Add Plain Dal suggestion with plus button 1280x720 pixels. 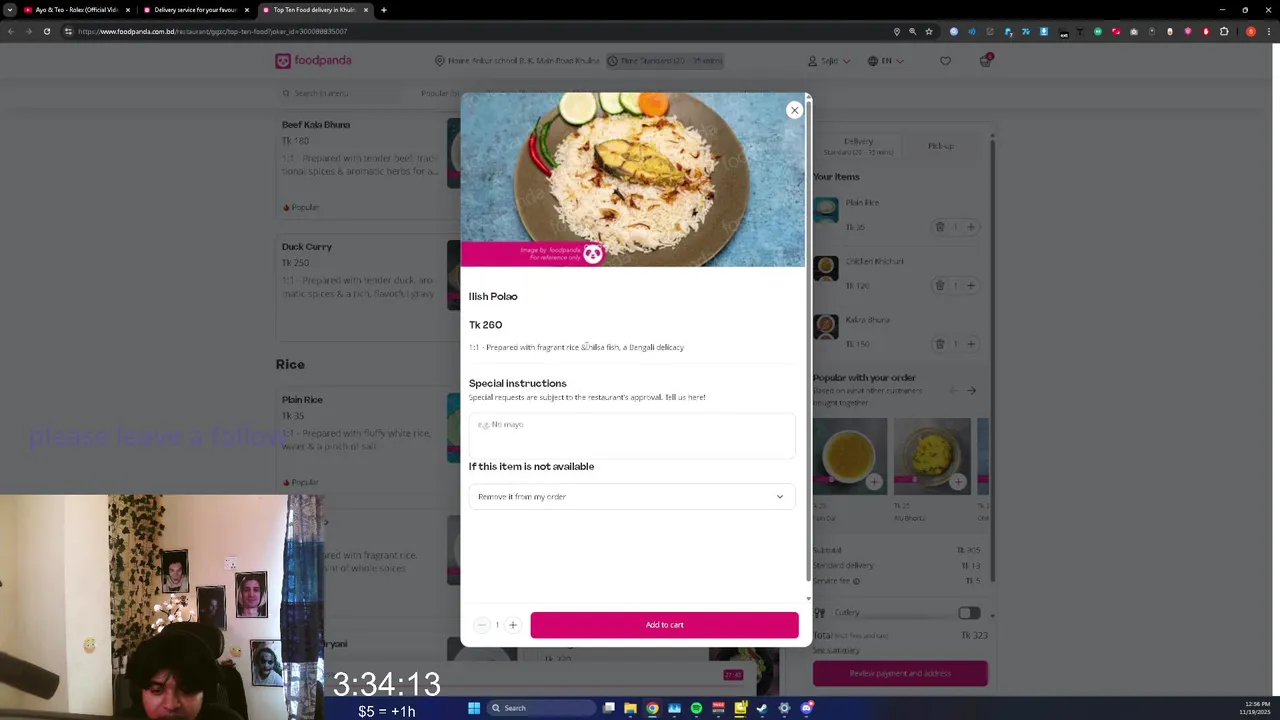tap(874, 483)
